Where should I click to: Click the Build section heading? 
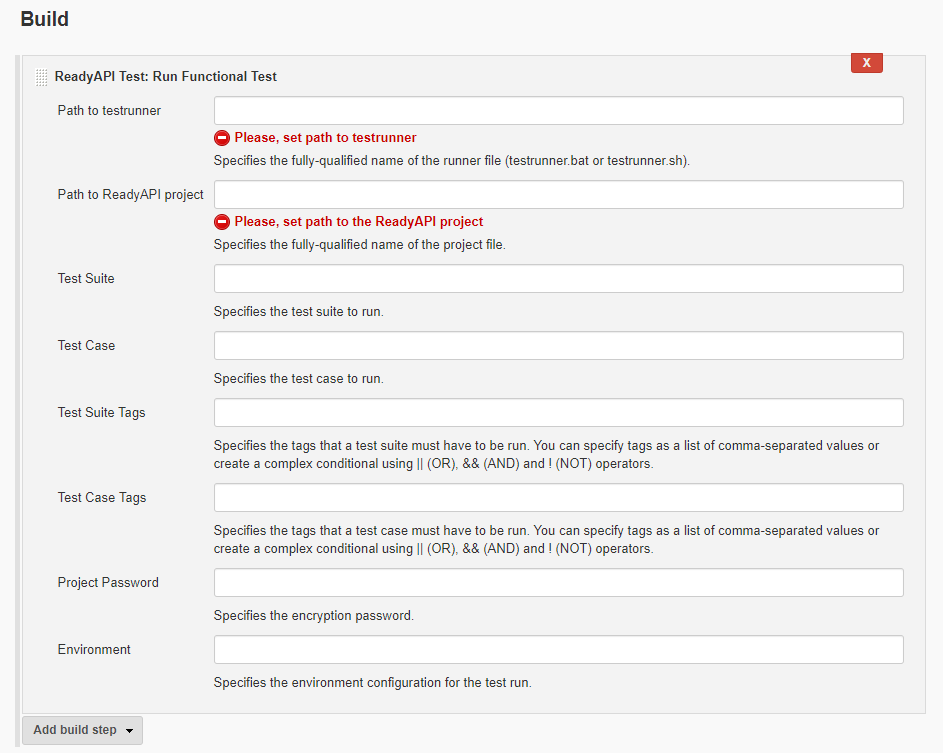[x=44, y=19]
